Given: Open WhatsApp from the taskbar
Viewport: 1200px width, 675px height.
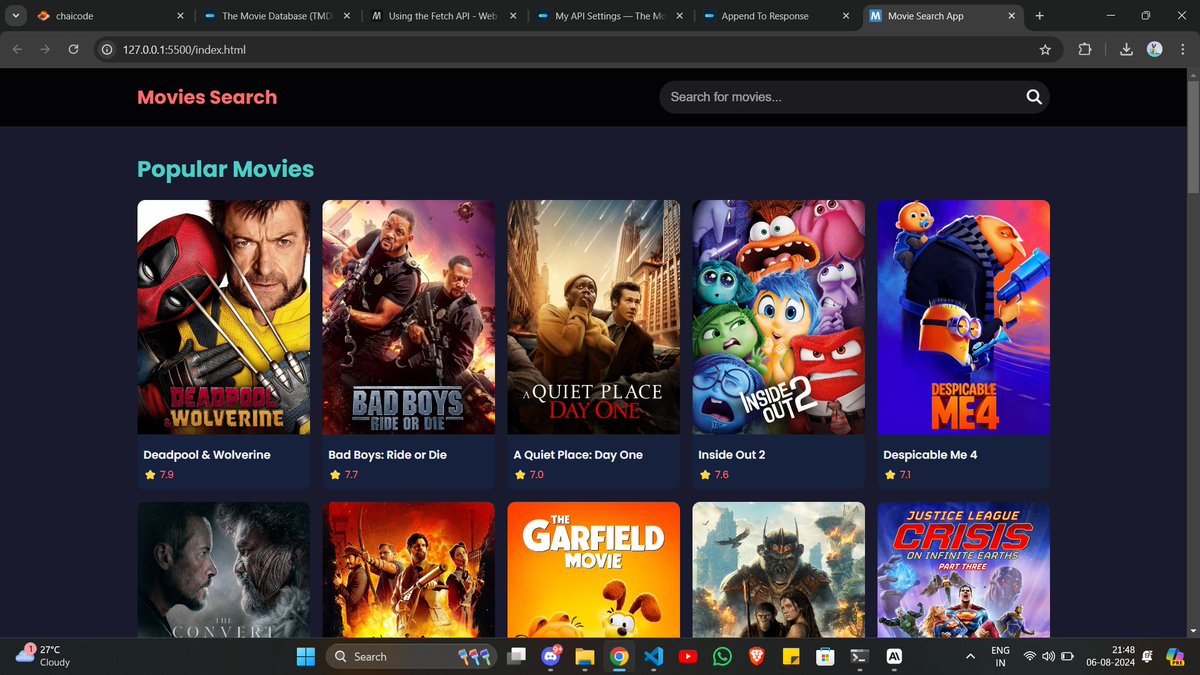Looking at the screenshot, I should click(721, 656).
